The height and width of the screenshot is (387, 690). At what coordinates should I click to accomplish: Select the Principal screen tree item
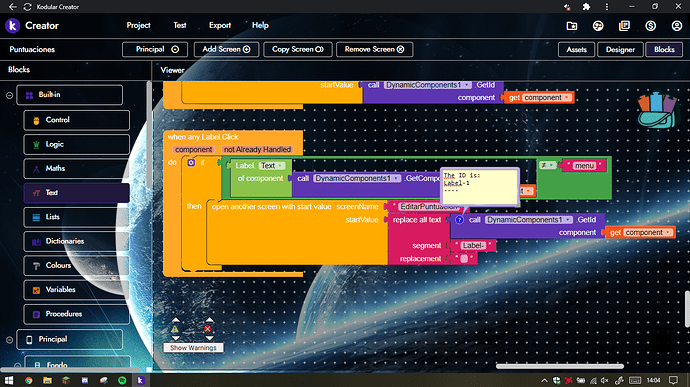(70, 339)
